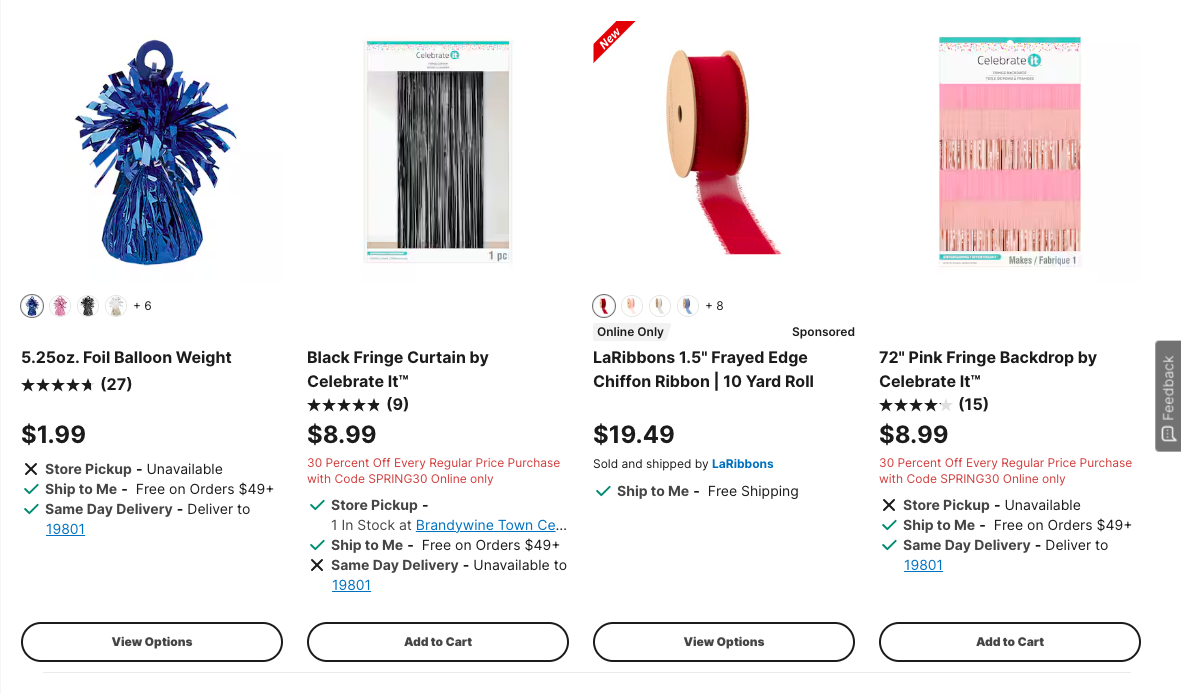
Task: Add the Pink Fringe Backdrop to cart
Action: pyautogui.click(x=1010, y=642)
